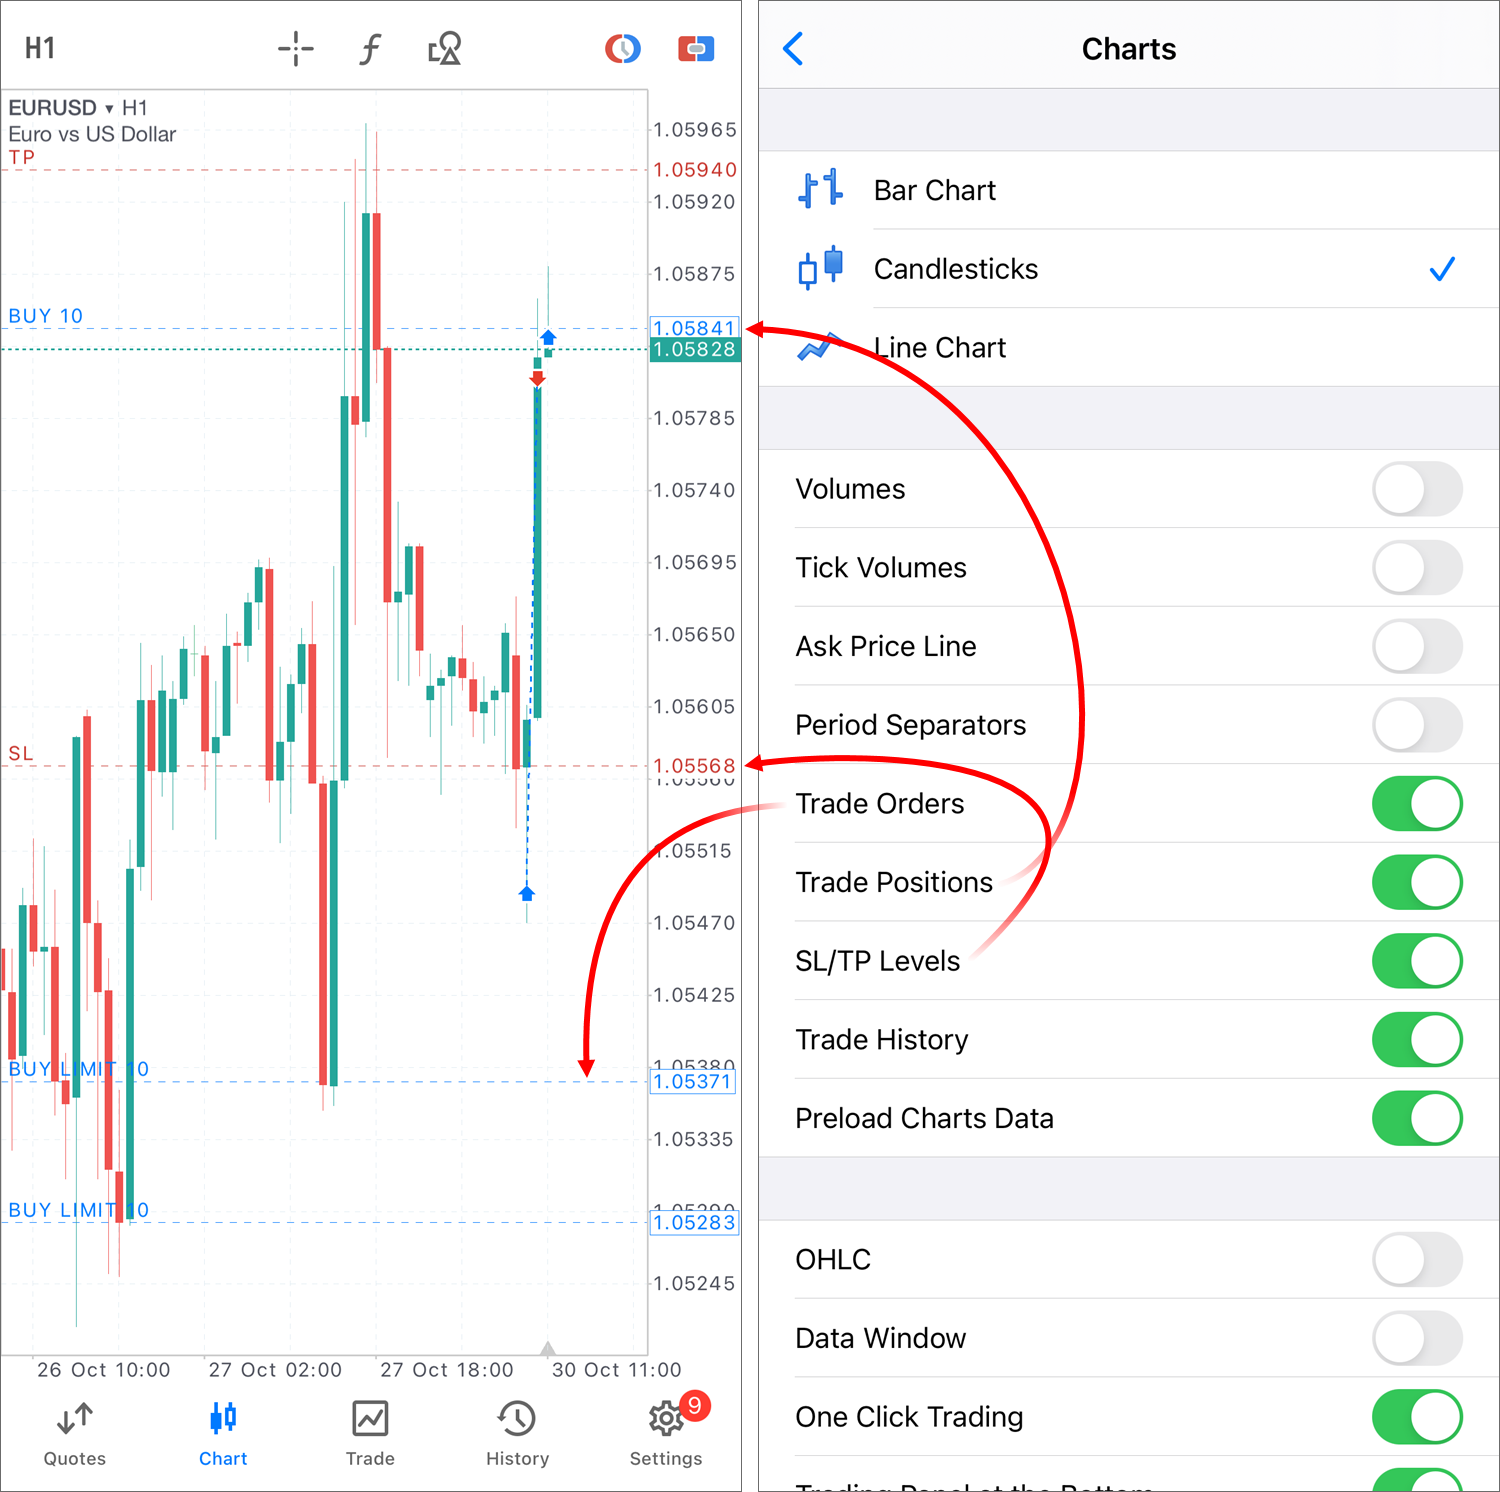
Task: Tap the pie chart account summary icon
Action: (623, 47)
